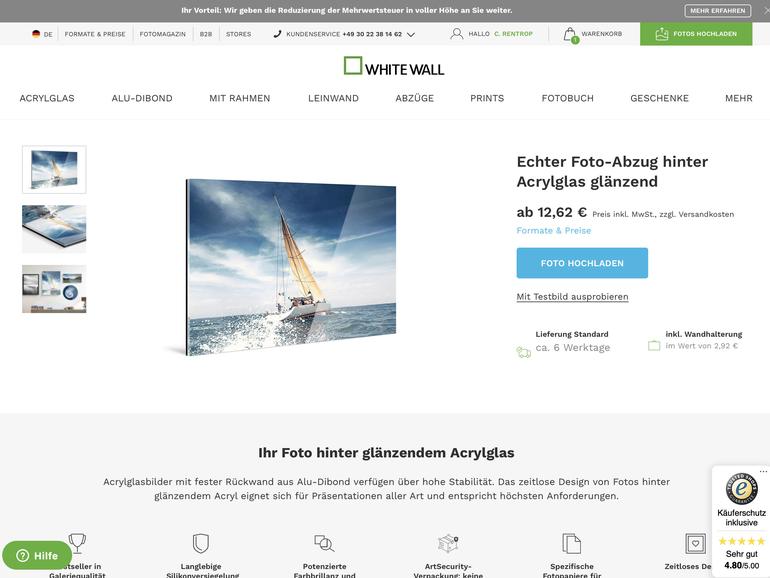This screenshot has height=578, width=770.
Task: Expand Trusted Shops widget options dots
Action: coord(763,471)
